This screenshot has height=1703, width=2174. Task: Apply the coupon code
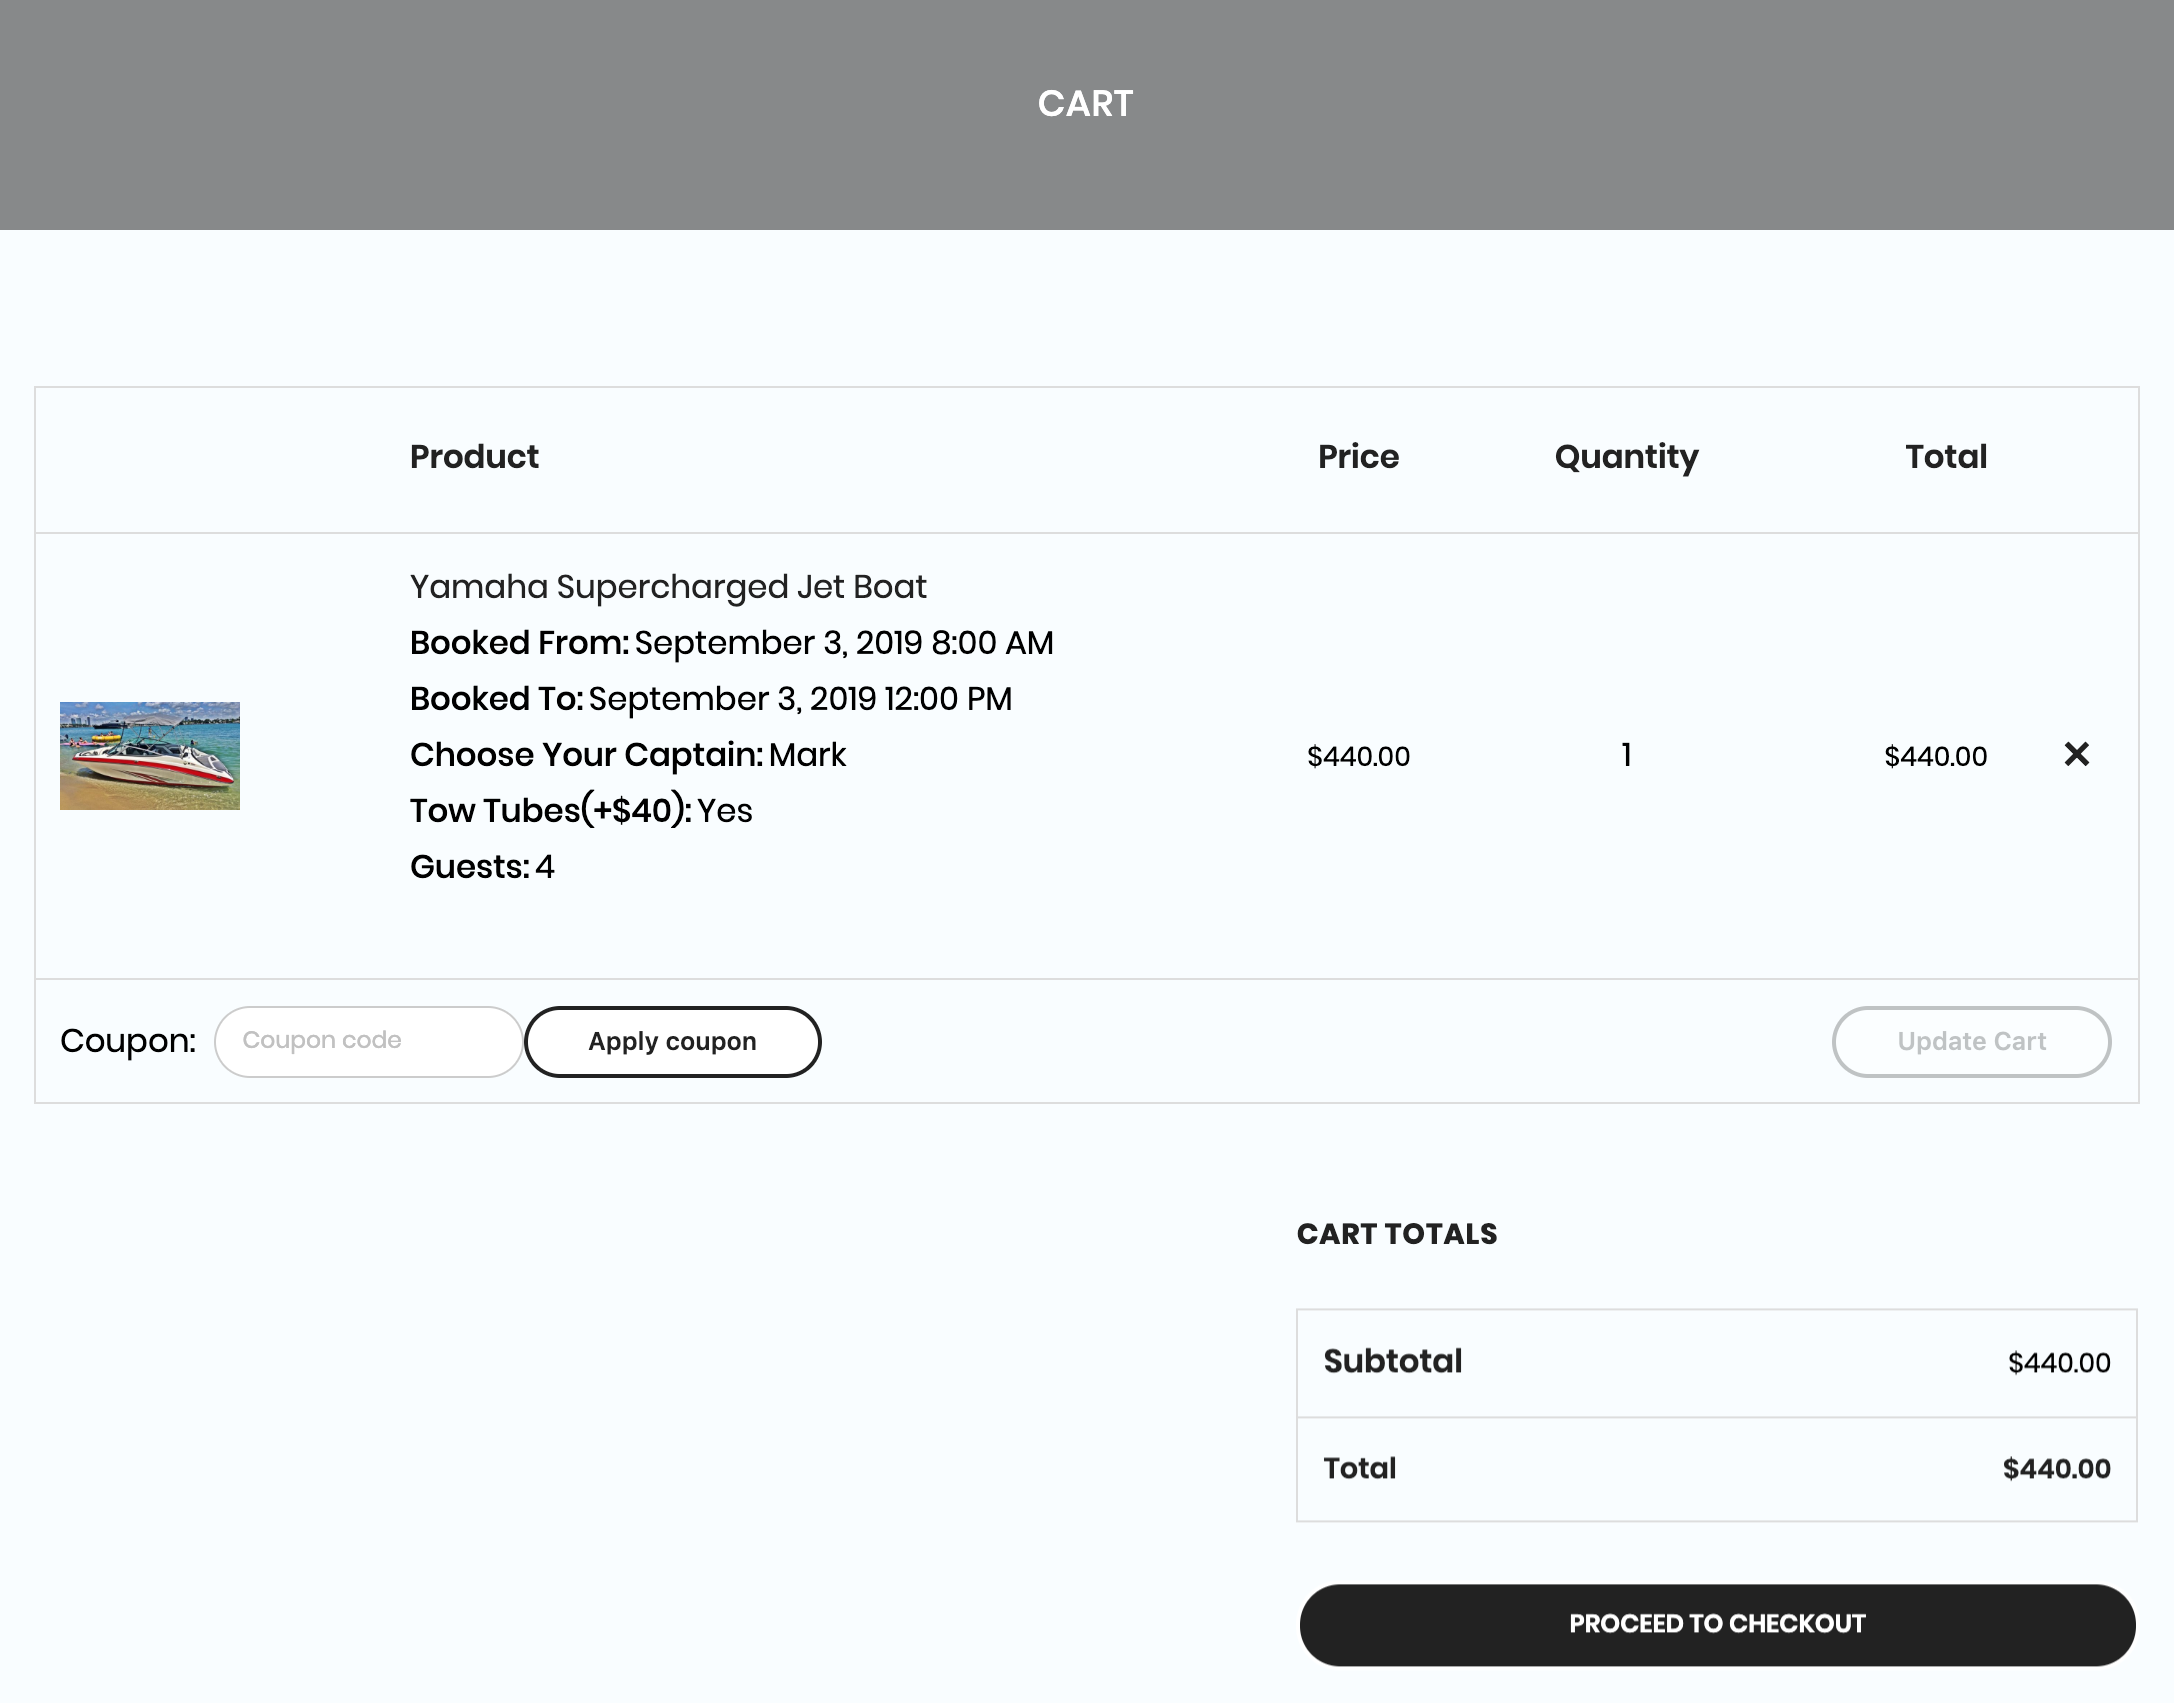(x=672, y=1041)
